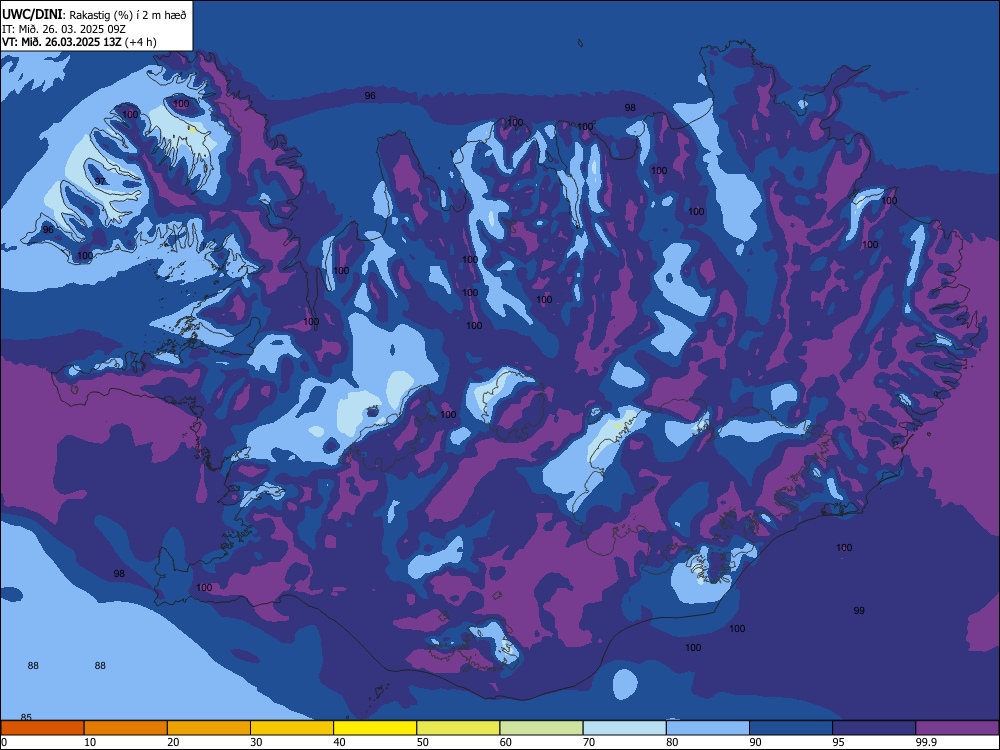Click the '(+4 h)' forecast offset text

[140, 42]
